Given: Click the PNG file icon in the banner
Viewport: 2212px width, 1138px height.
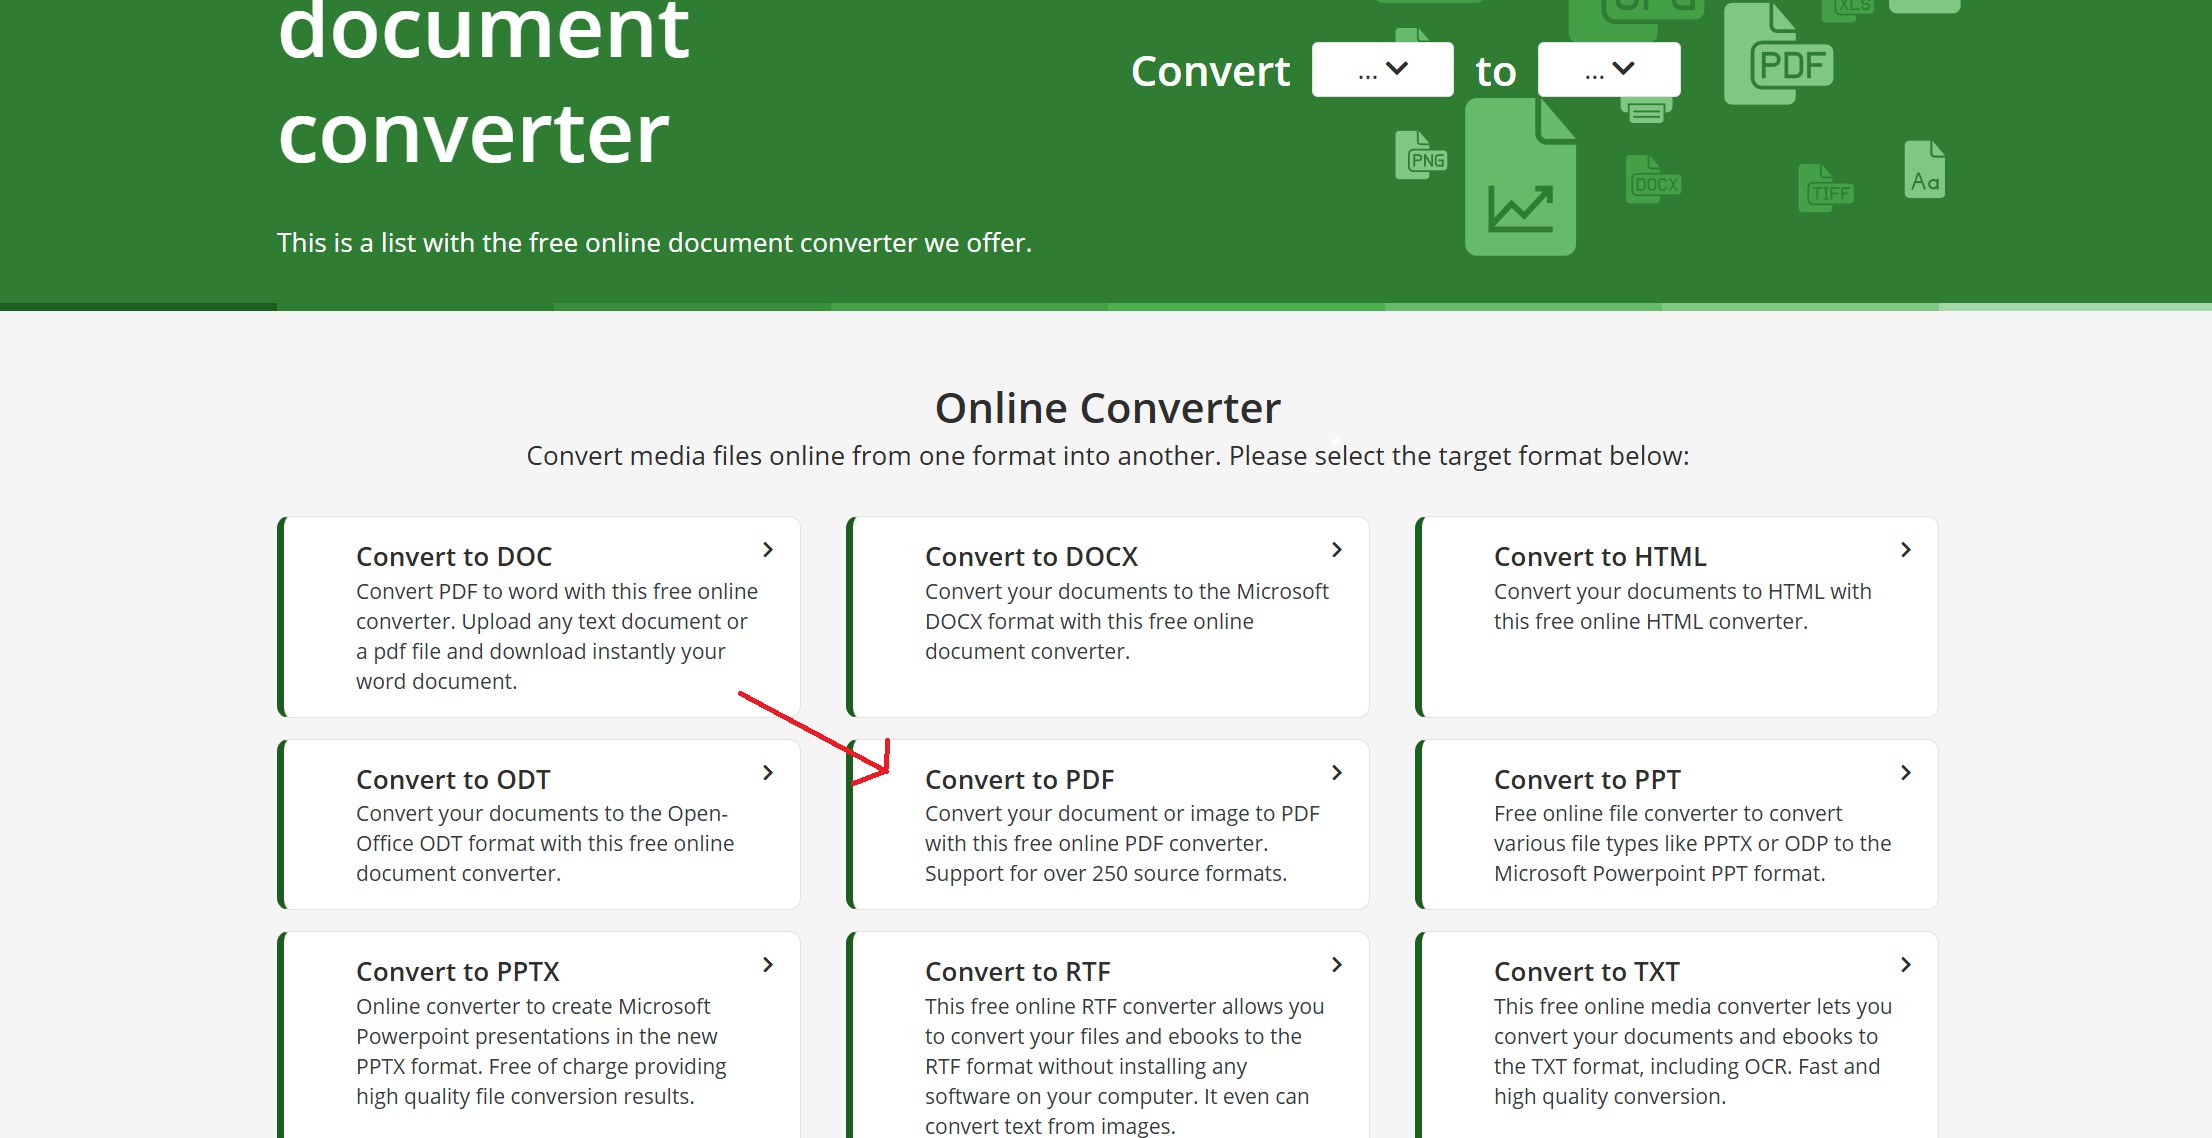Looking at the screenshot, I should tap(1421, 156).
